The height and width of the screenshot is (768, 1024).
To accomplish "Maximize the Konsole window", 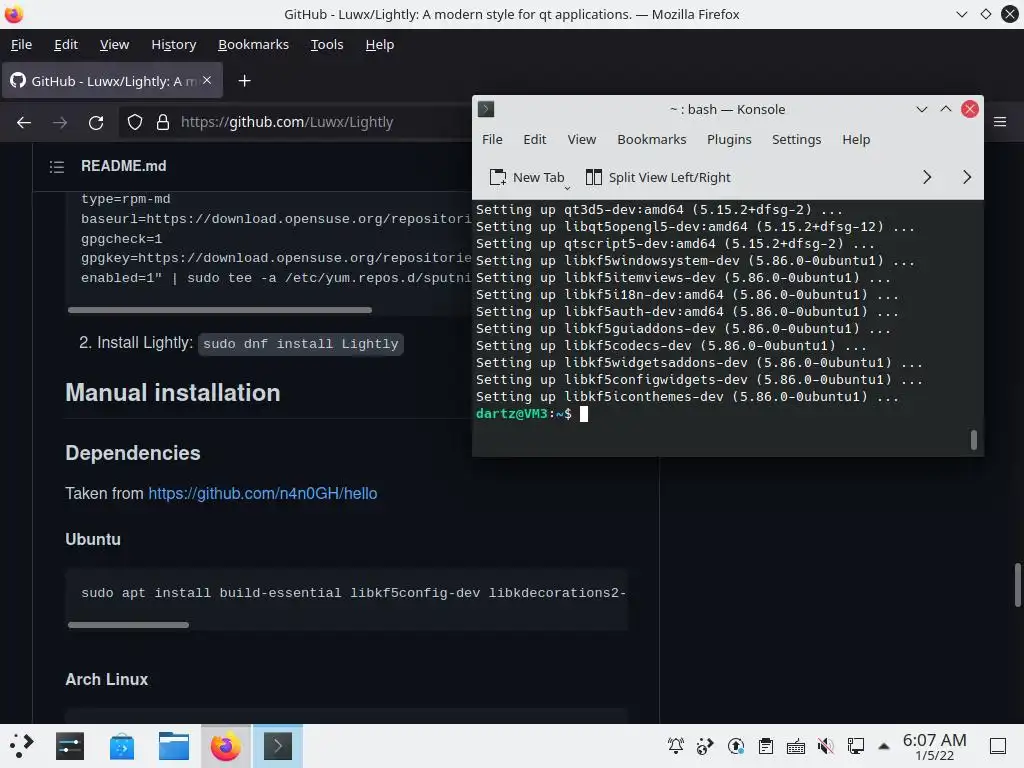I will coord(946,109).
